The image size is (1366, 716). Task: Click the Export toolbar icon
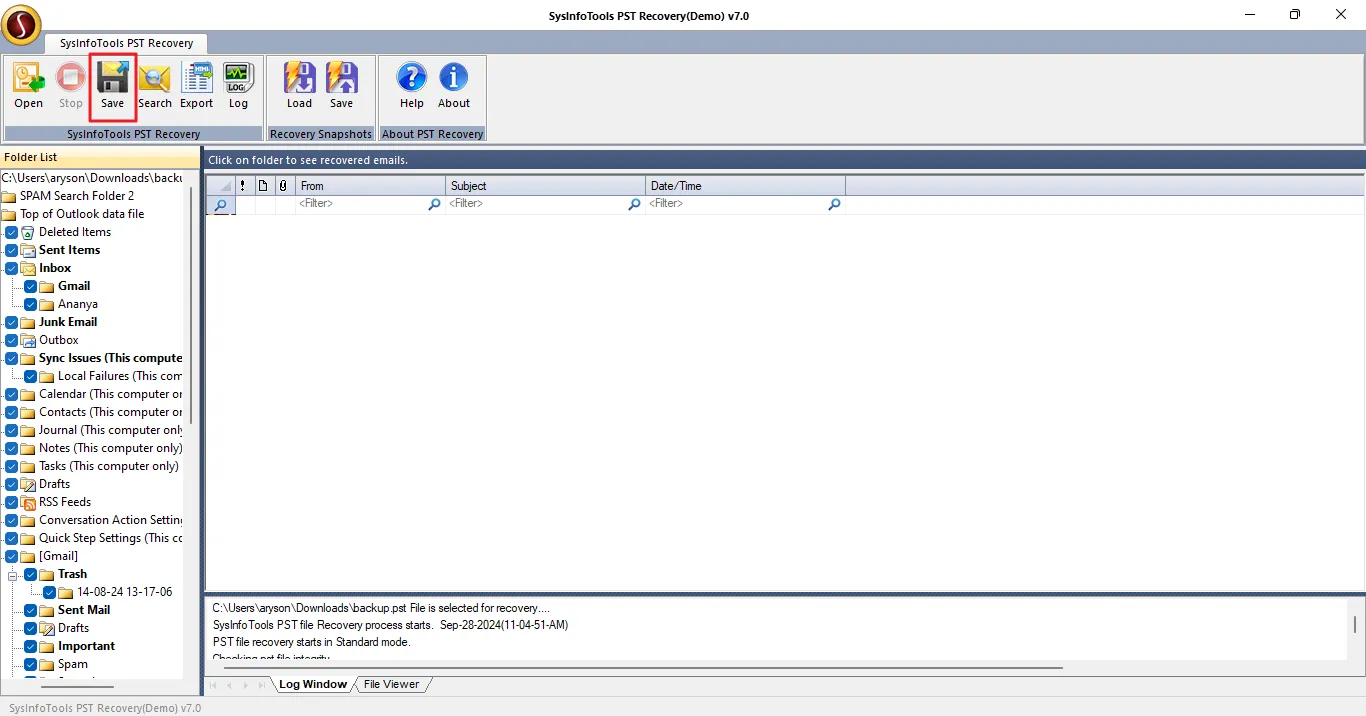(x=197, y=78)
